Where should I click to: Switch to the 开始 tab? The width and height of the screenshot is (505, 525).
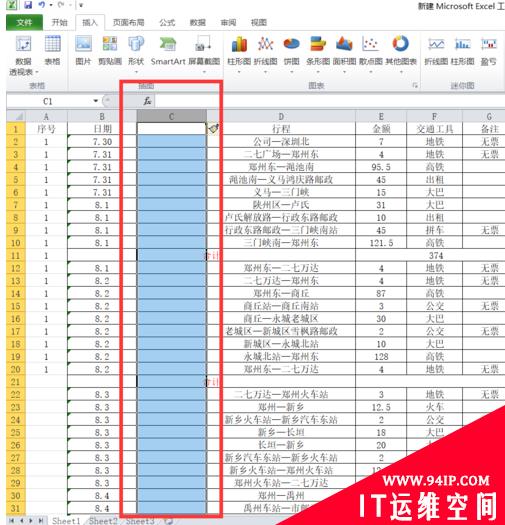[x=60, y=22]
